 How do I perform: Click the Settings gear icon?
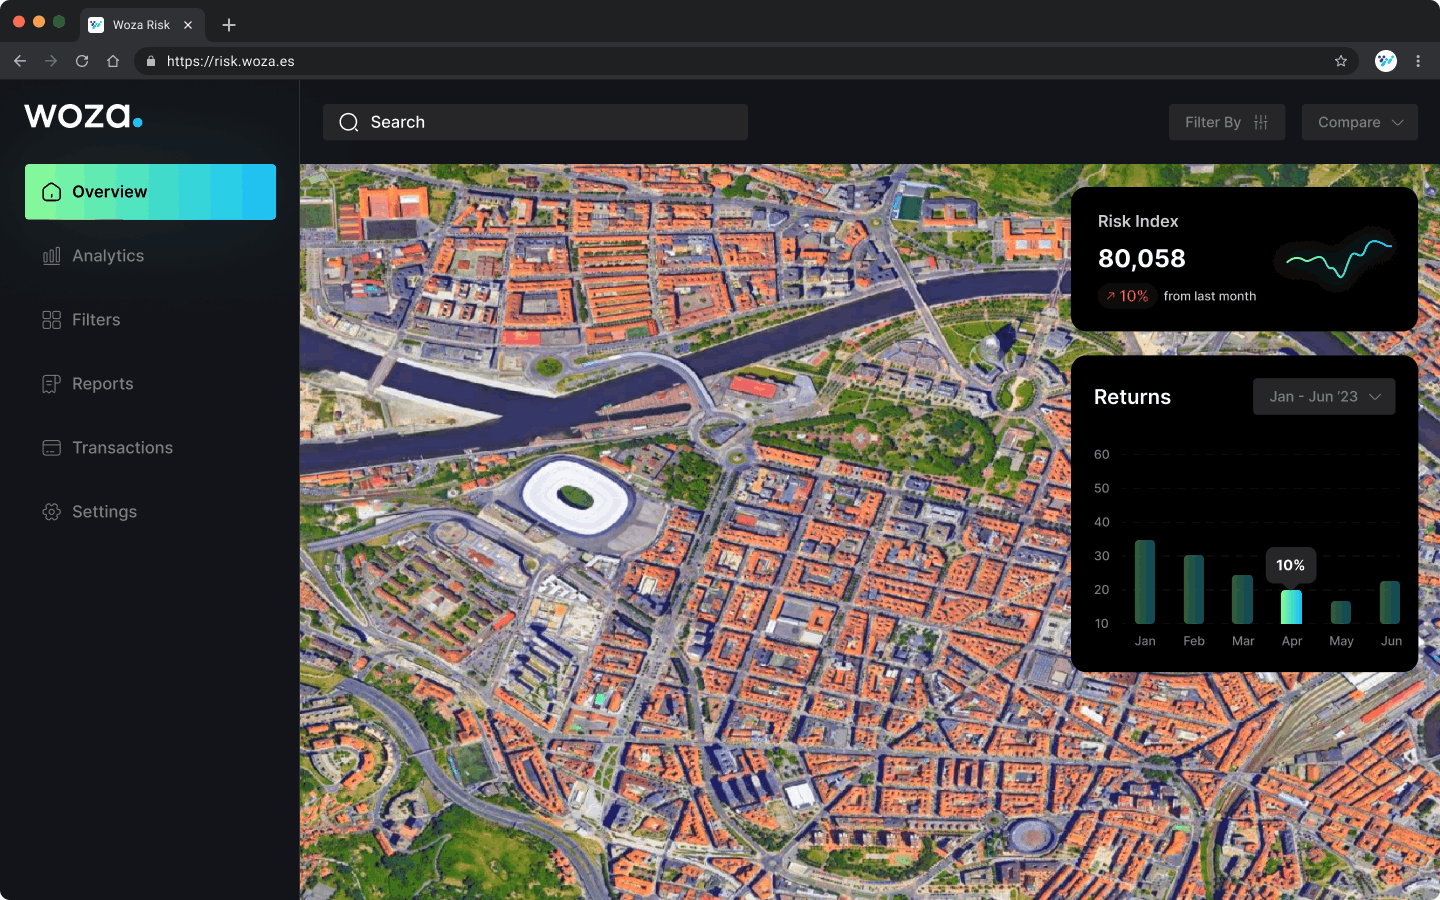pyautogui.click(x=52, y=512)
